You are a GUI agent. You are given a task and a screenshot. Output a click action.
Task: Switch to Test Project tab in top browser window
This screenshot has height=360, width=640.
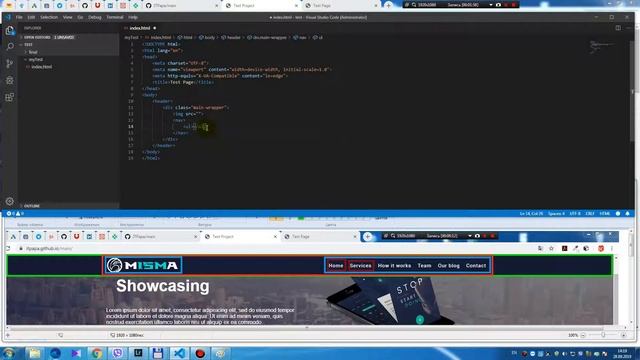pyautogui.click(x=261, y=6)
